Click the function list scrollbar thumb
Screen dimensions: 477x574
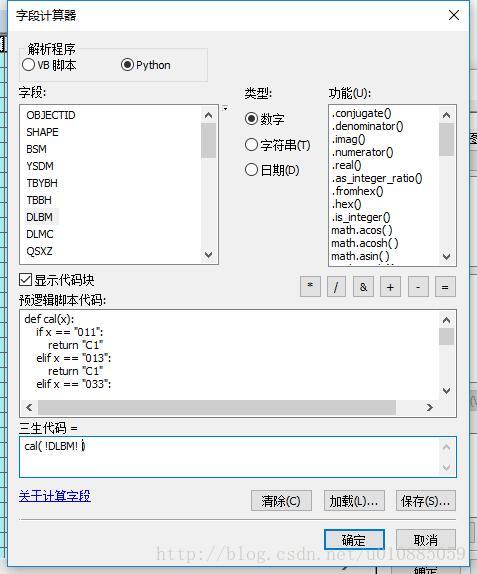pos(446,139)
